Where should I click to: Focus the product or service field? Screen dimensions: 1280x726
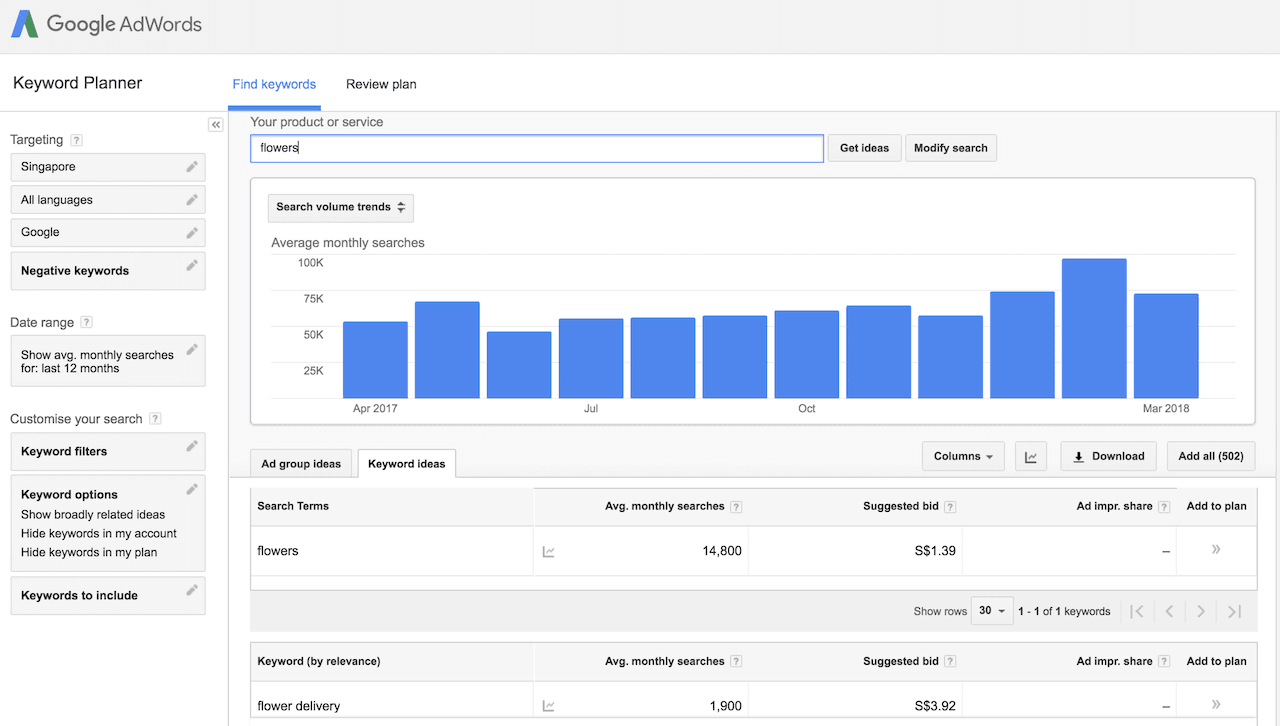coord(537,148)
